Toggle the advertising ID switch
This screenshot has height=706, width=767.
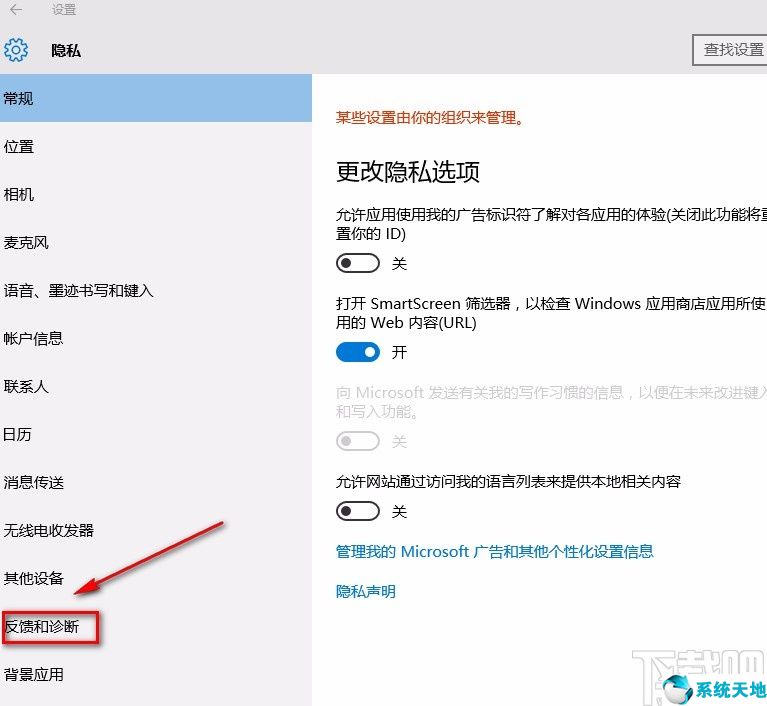tap(358, 264)
